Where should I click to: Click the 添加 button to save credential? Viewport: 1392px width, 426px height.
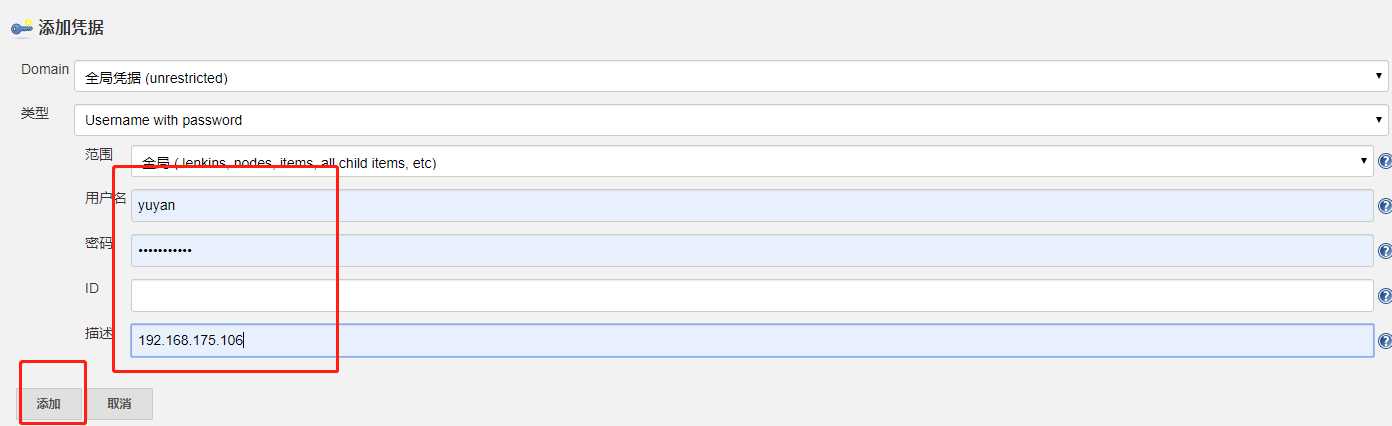coord(49,404)
